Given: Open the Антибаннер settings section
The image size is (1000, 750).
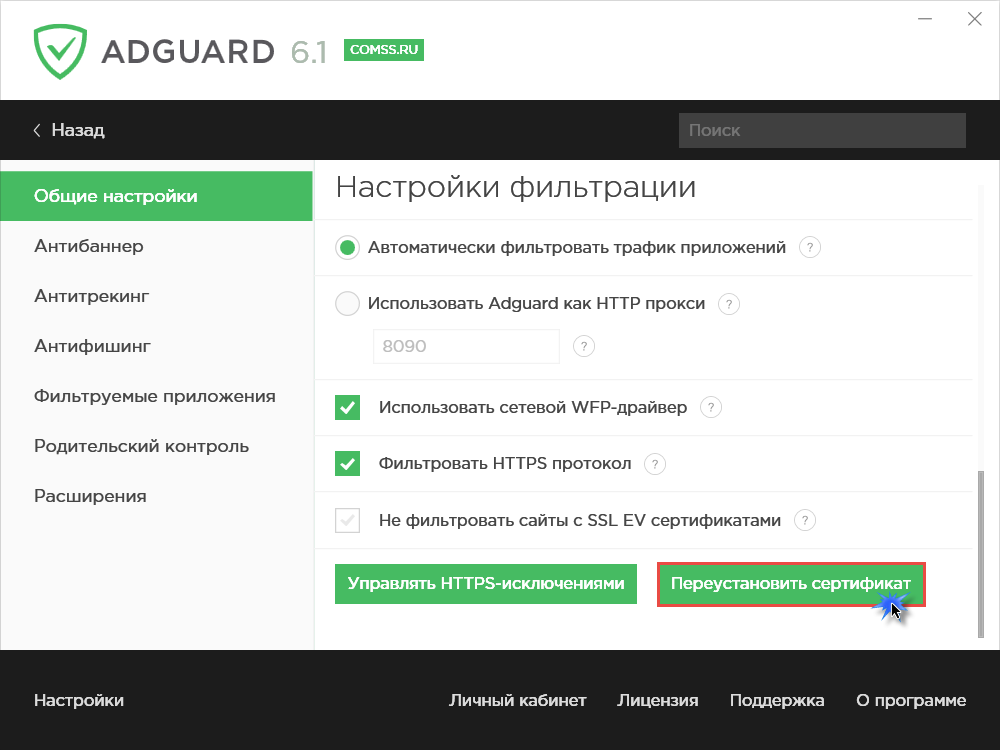Looking at the screenshot, I should [x=89, y=246].
